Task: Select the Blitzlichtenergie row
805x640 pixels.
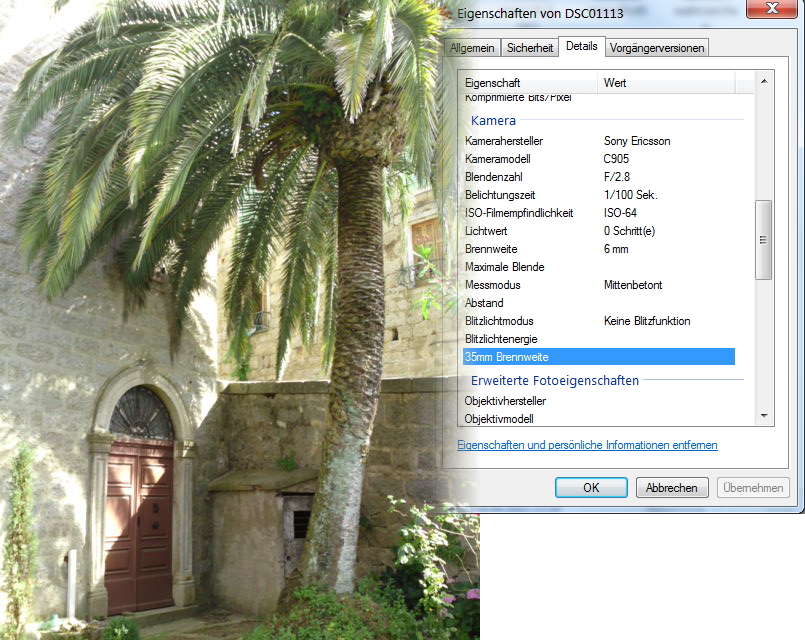Action: coord(599,338)
